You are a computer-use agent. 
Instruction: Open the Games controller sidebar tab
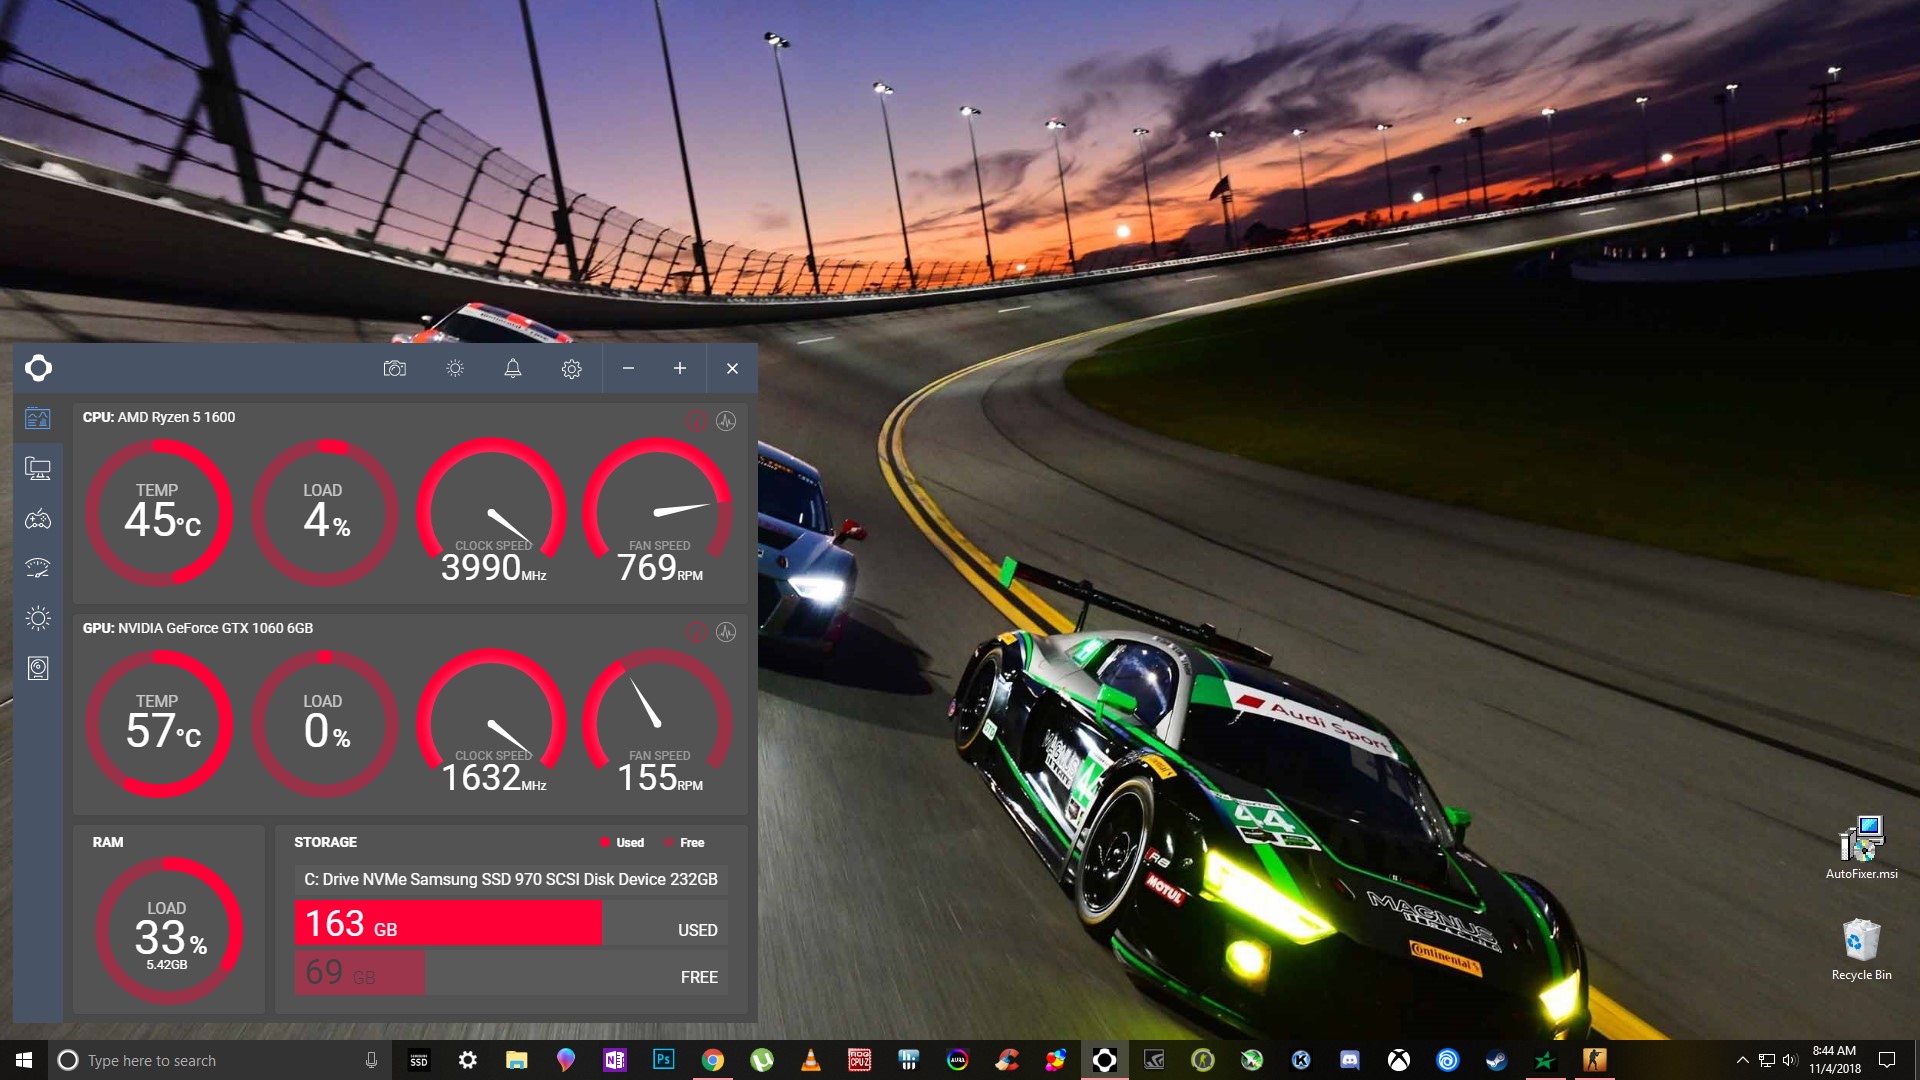coord(38,519)
